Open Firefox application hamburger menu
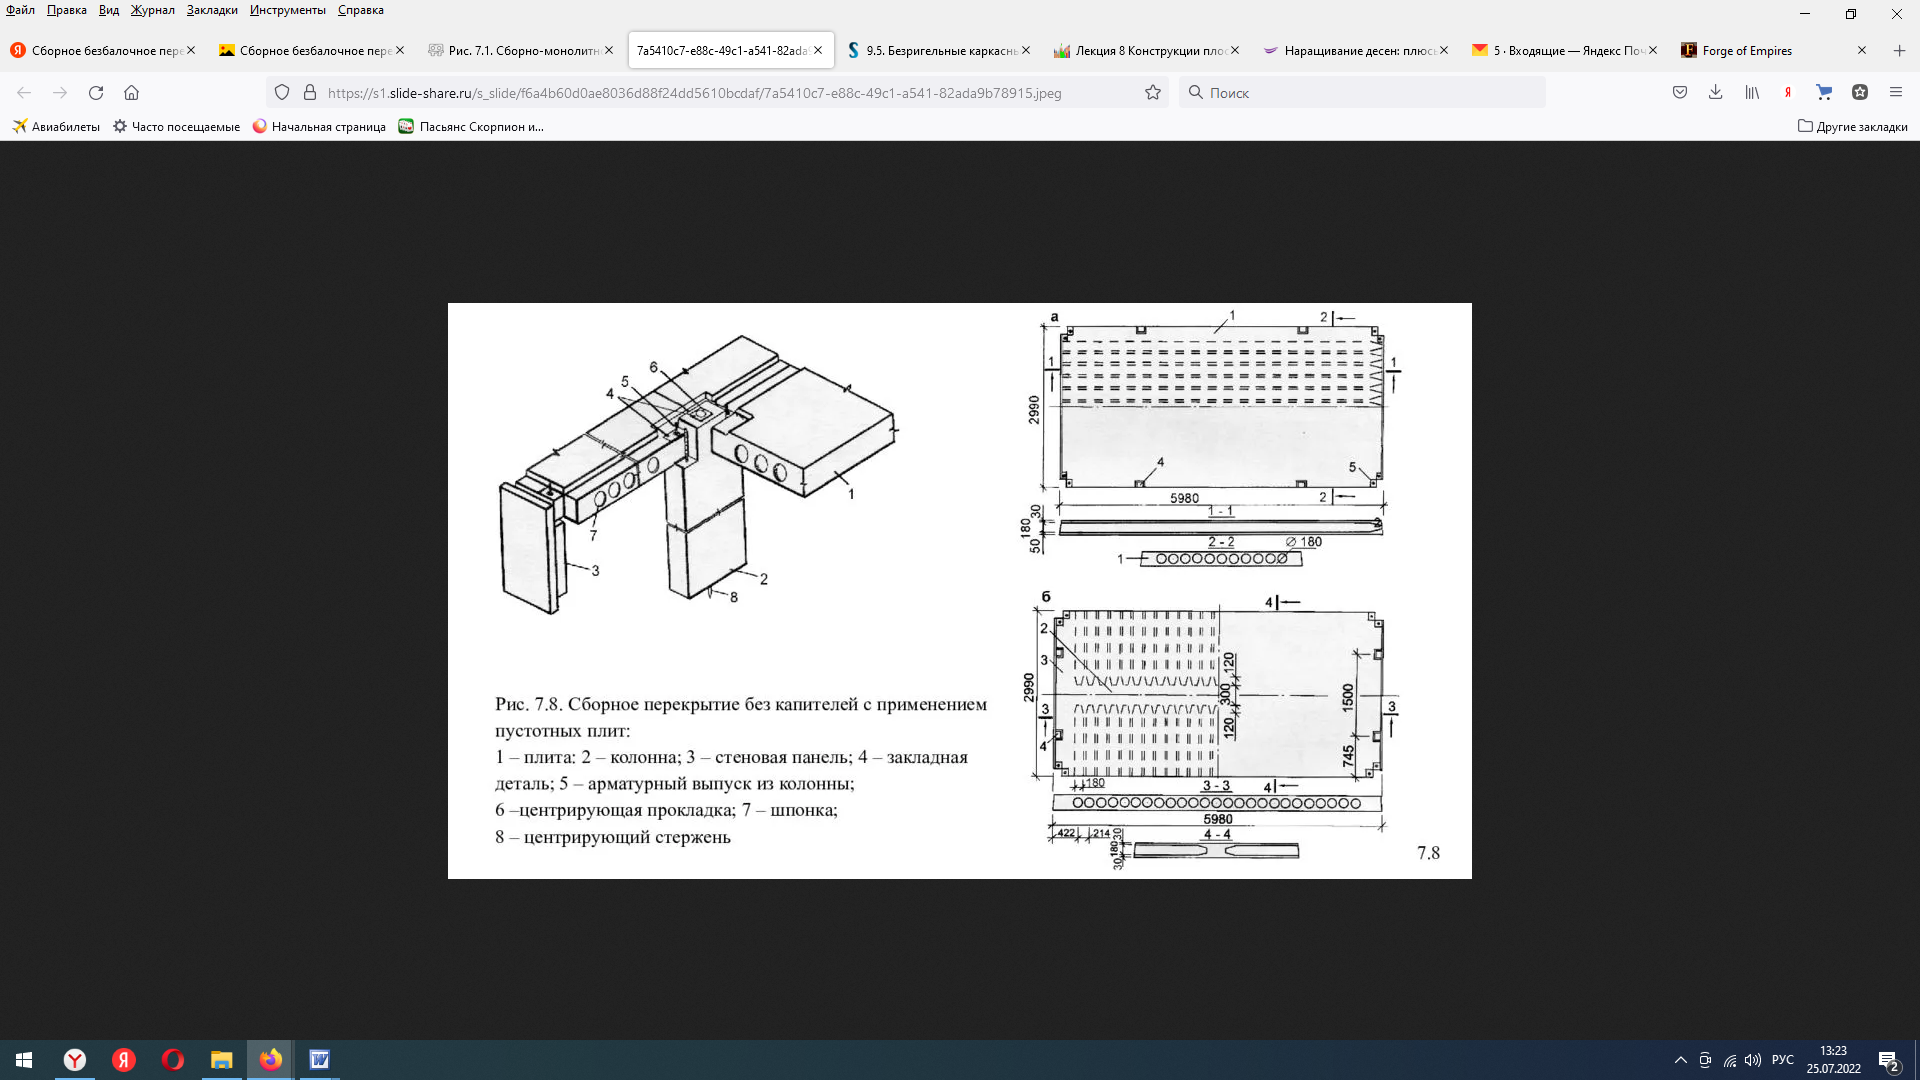The image size is (1920, 1080). click(1896, 93)
